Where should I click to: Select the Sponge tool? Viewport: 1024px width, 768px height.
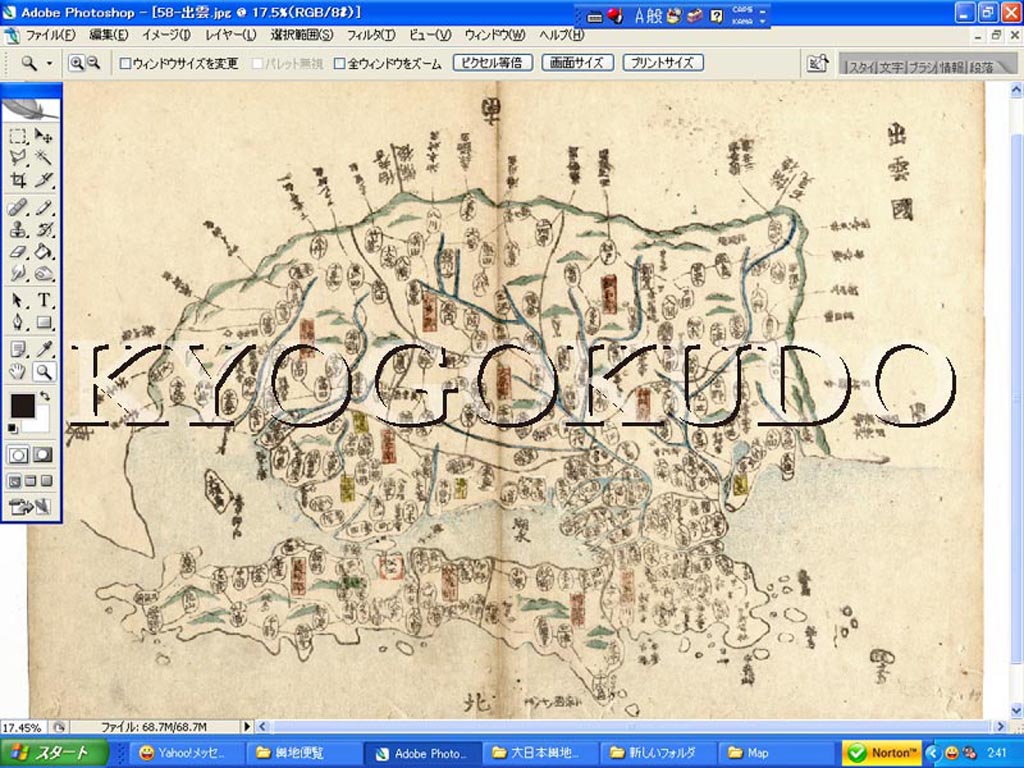(x=43, y=273)
